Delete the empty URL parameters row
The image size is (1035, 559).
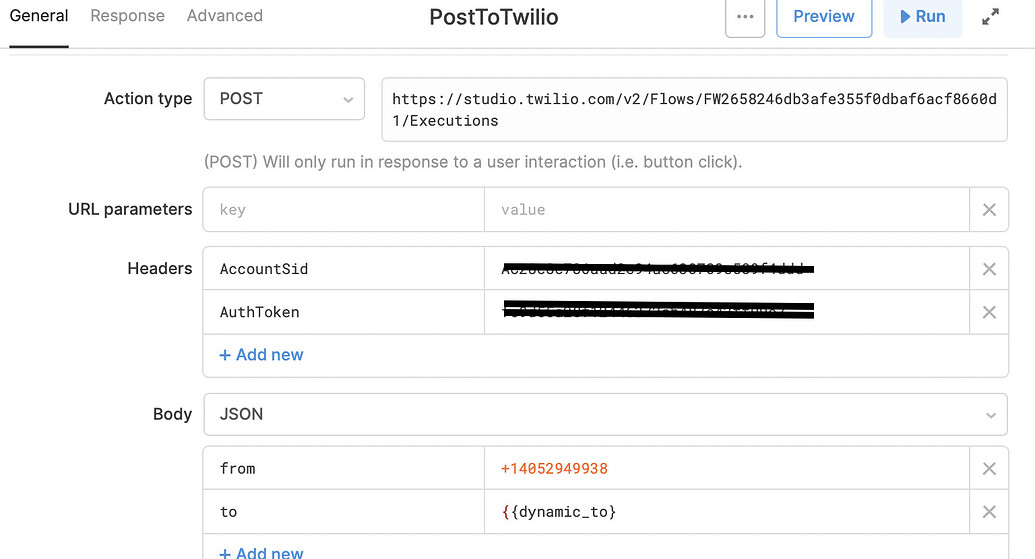coord(989,210)
